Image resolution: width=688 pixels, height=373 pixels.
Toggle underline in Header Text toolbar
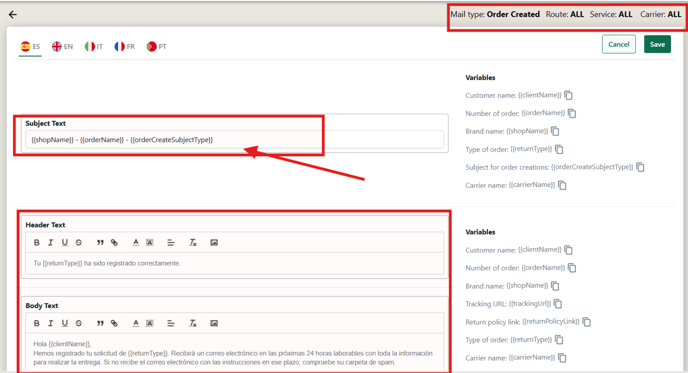pos(64,242)
